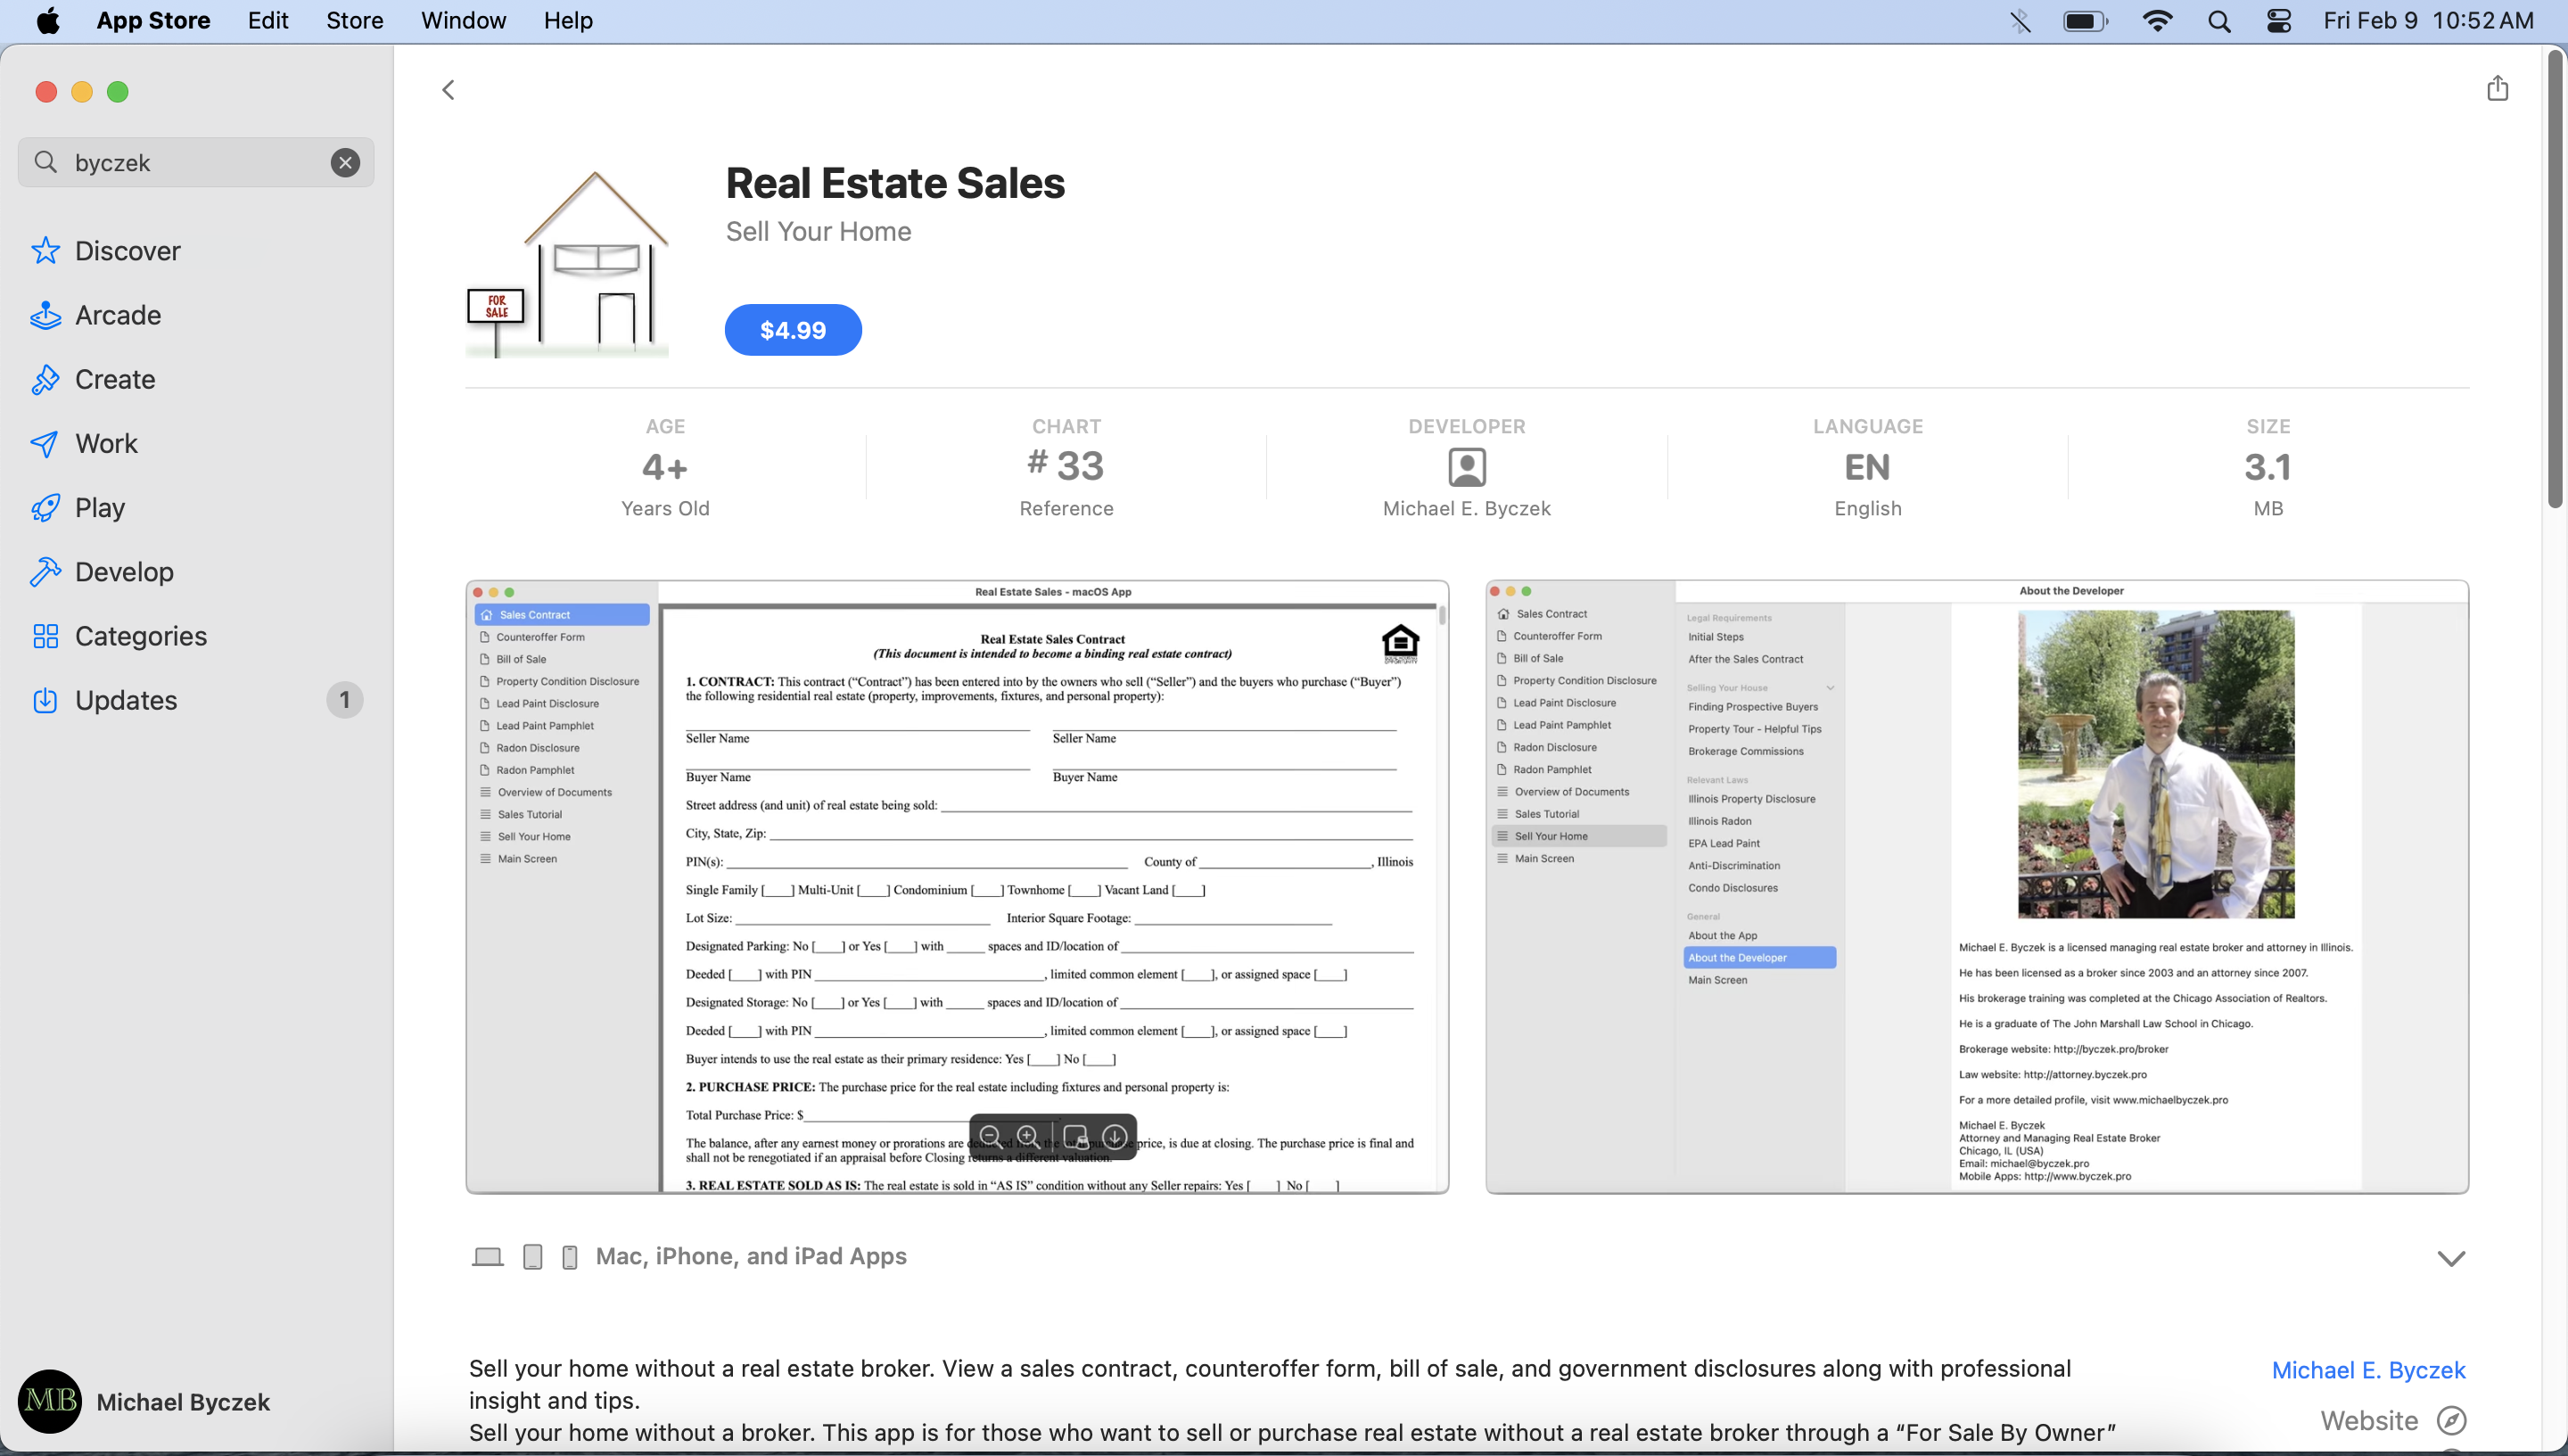This screenshot has width=2568, height=1456.
Task: Open the developer Website link
Action: [2369, 1421]
